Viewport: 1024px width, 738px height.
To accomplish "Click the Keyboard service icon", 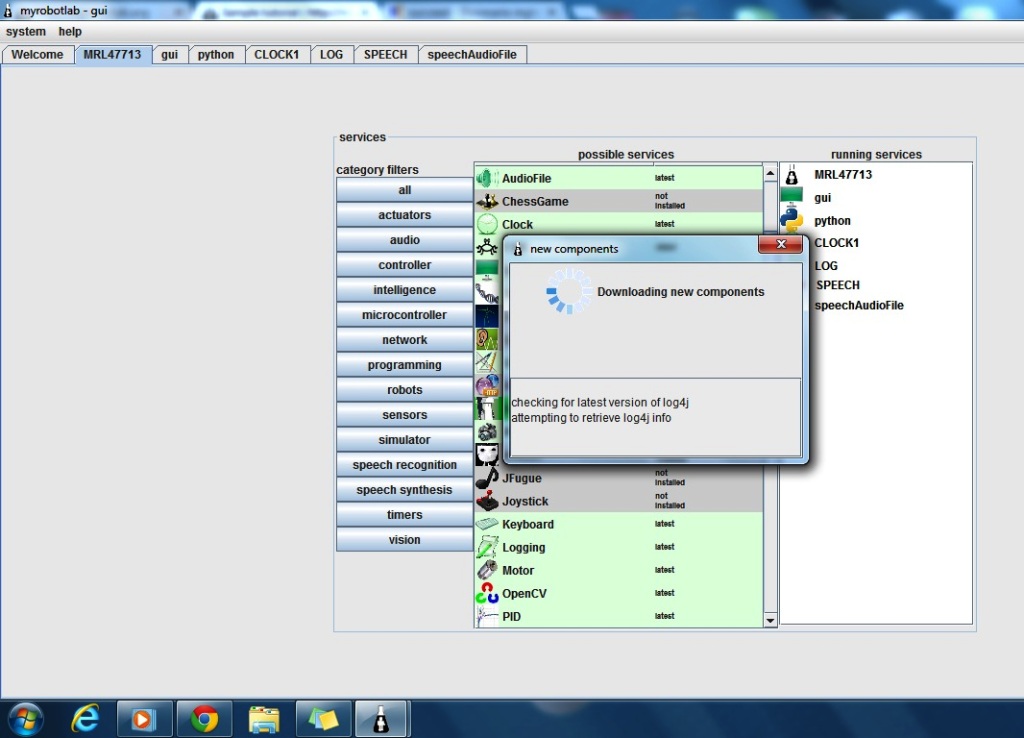I will click(487, 524).
